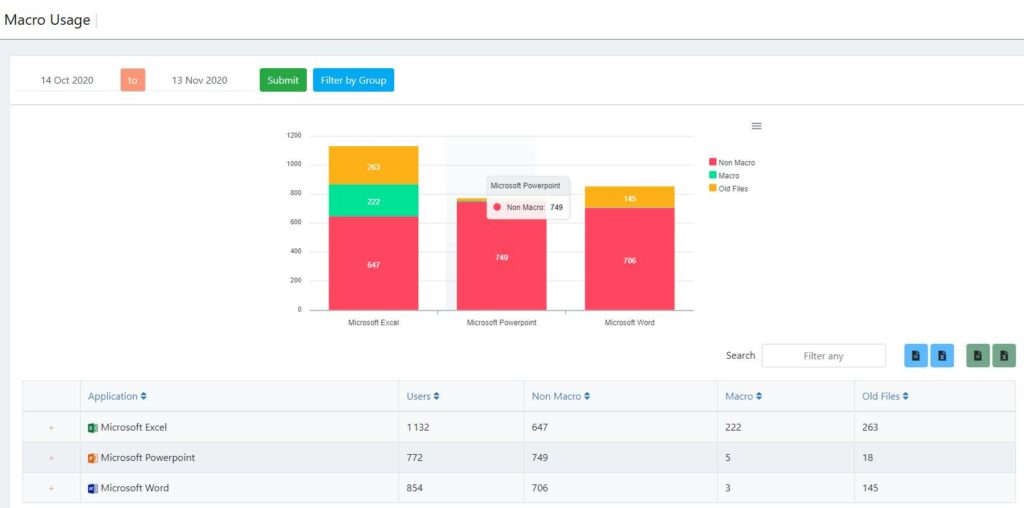
Task: Click the Filter by Group button
Action: click(x=353, y=80)
